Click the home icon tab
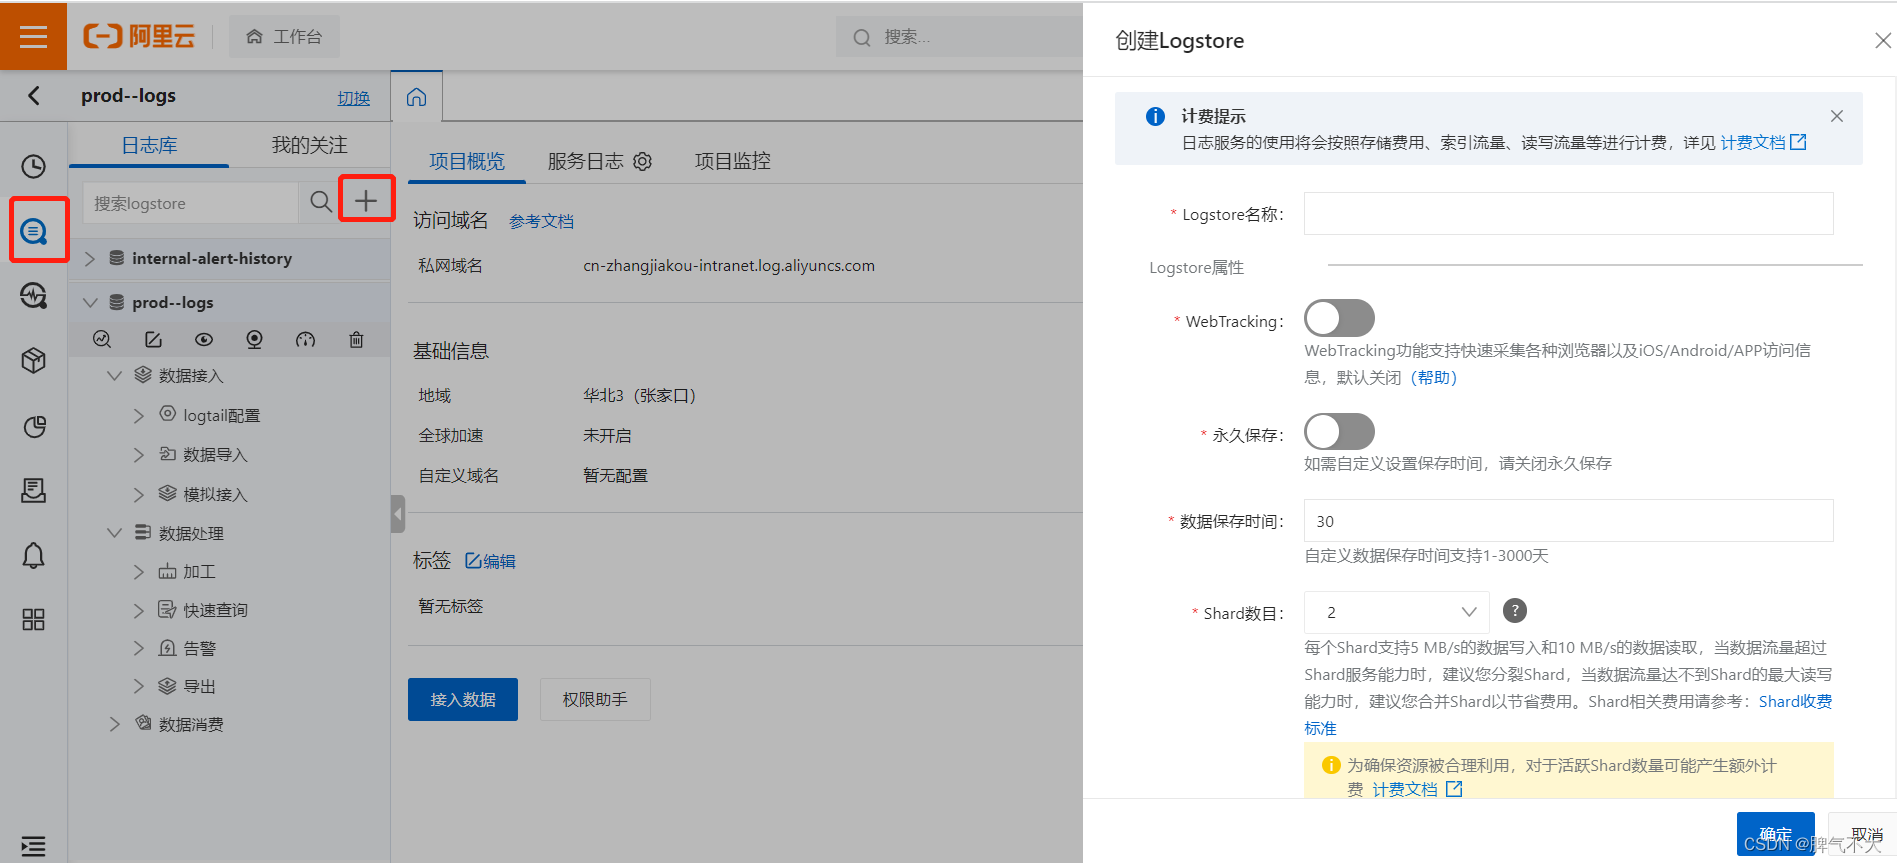This screenshot has width=1897, height=863. click(x=416, y=97)
